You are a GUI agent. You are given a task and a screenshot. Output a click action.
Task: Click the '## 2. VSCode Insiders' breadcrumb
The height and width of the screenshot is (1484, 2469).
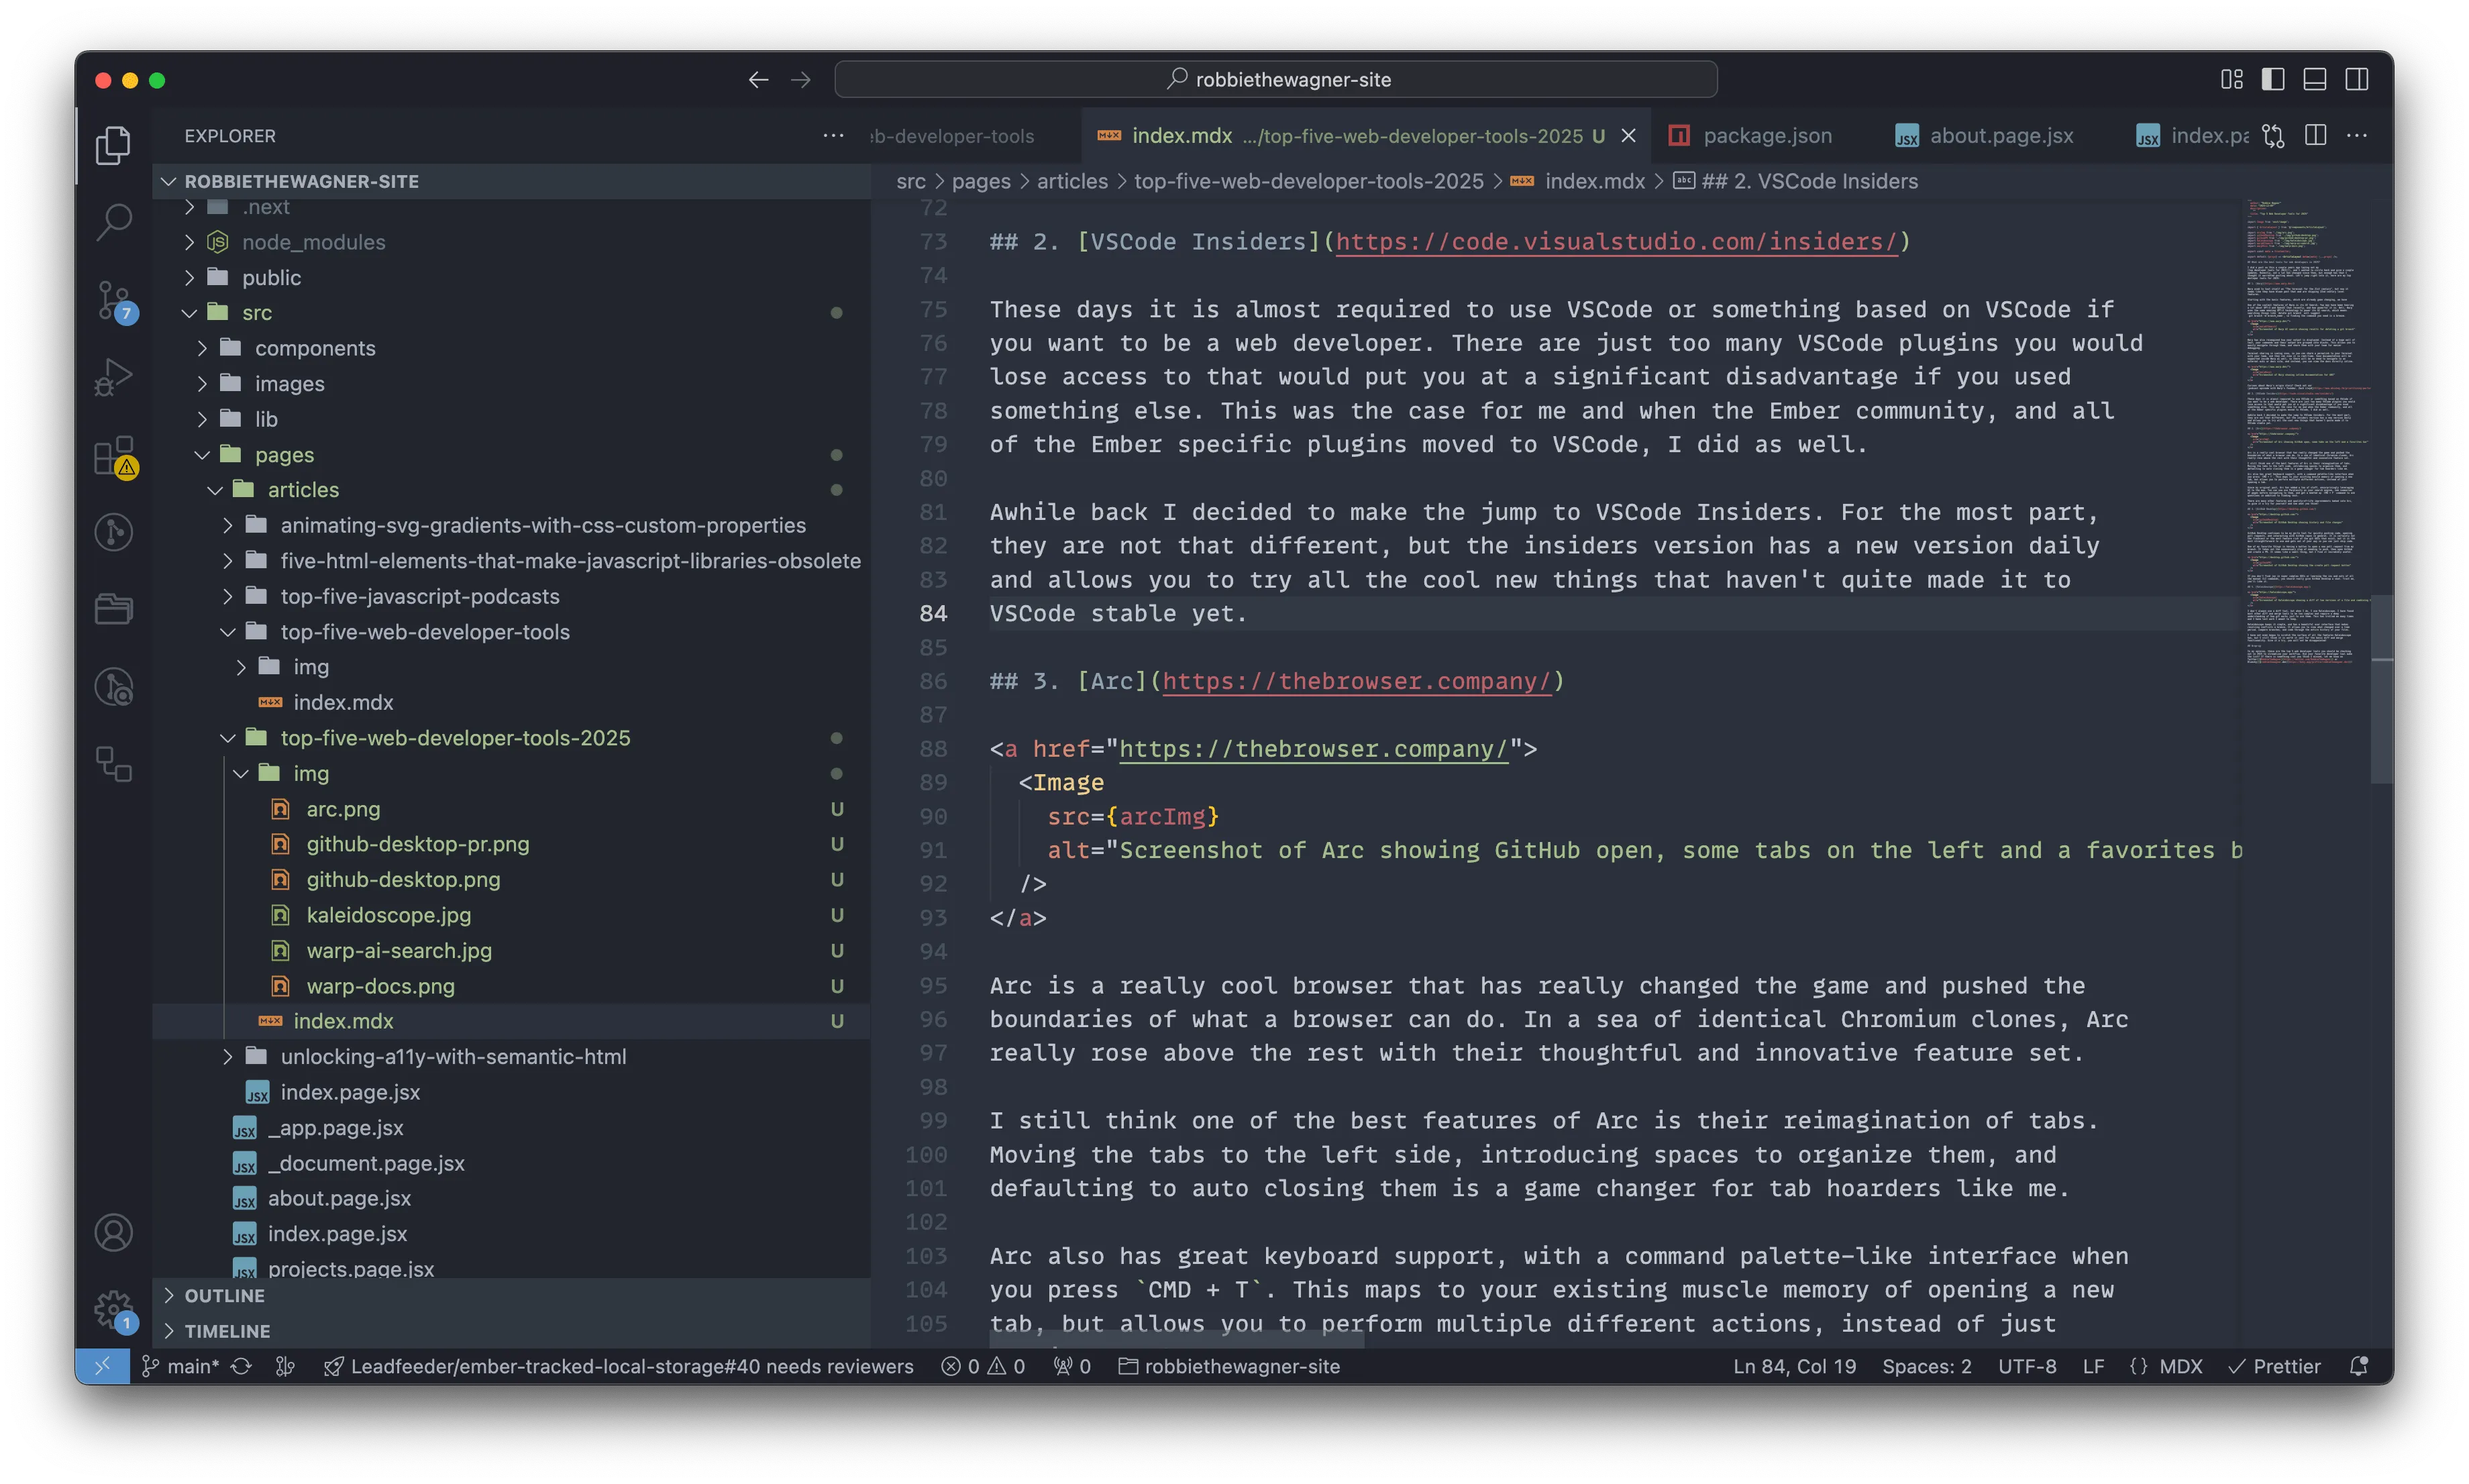point(1797,181)
